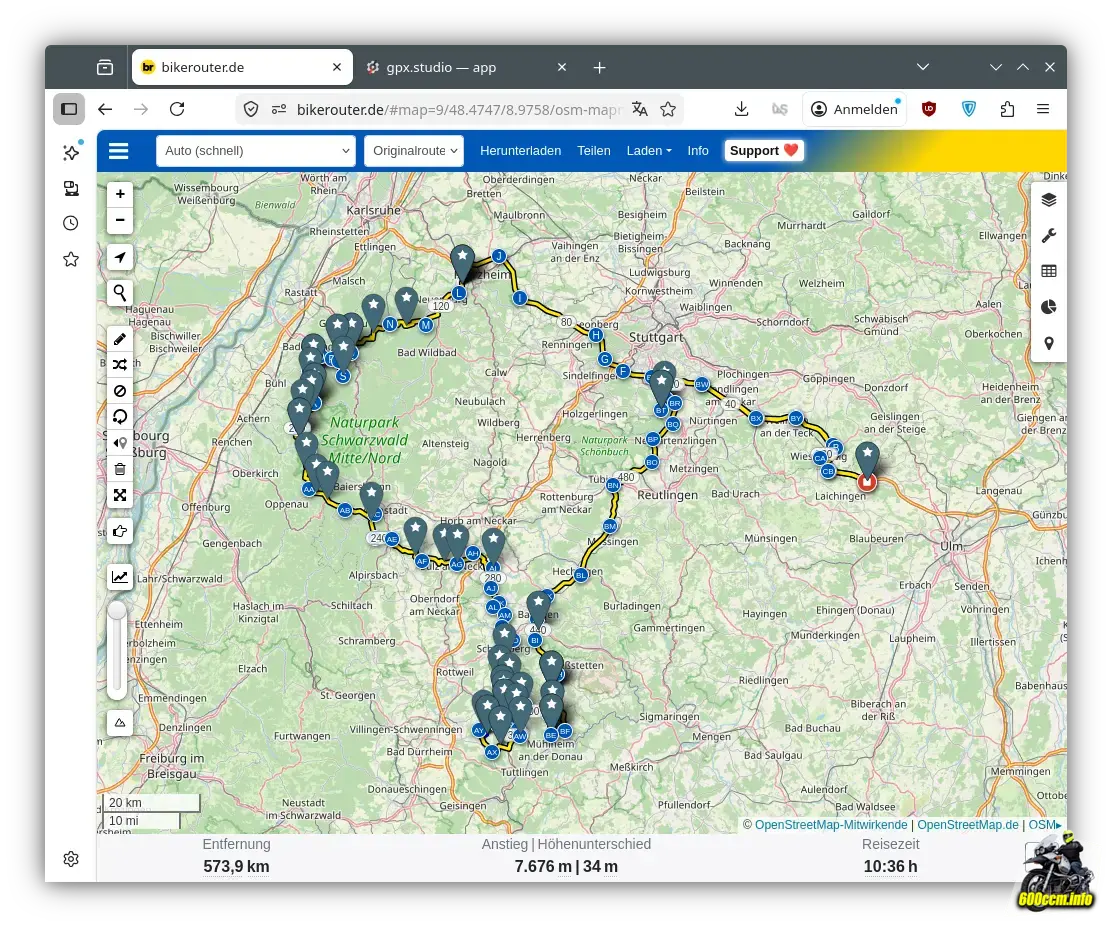
Task: Open the 'Originalroute' dropdown
Action: tap(414, 151)
